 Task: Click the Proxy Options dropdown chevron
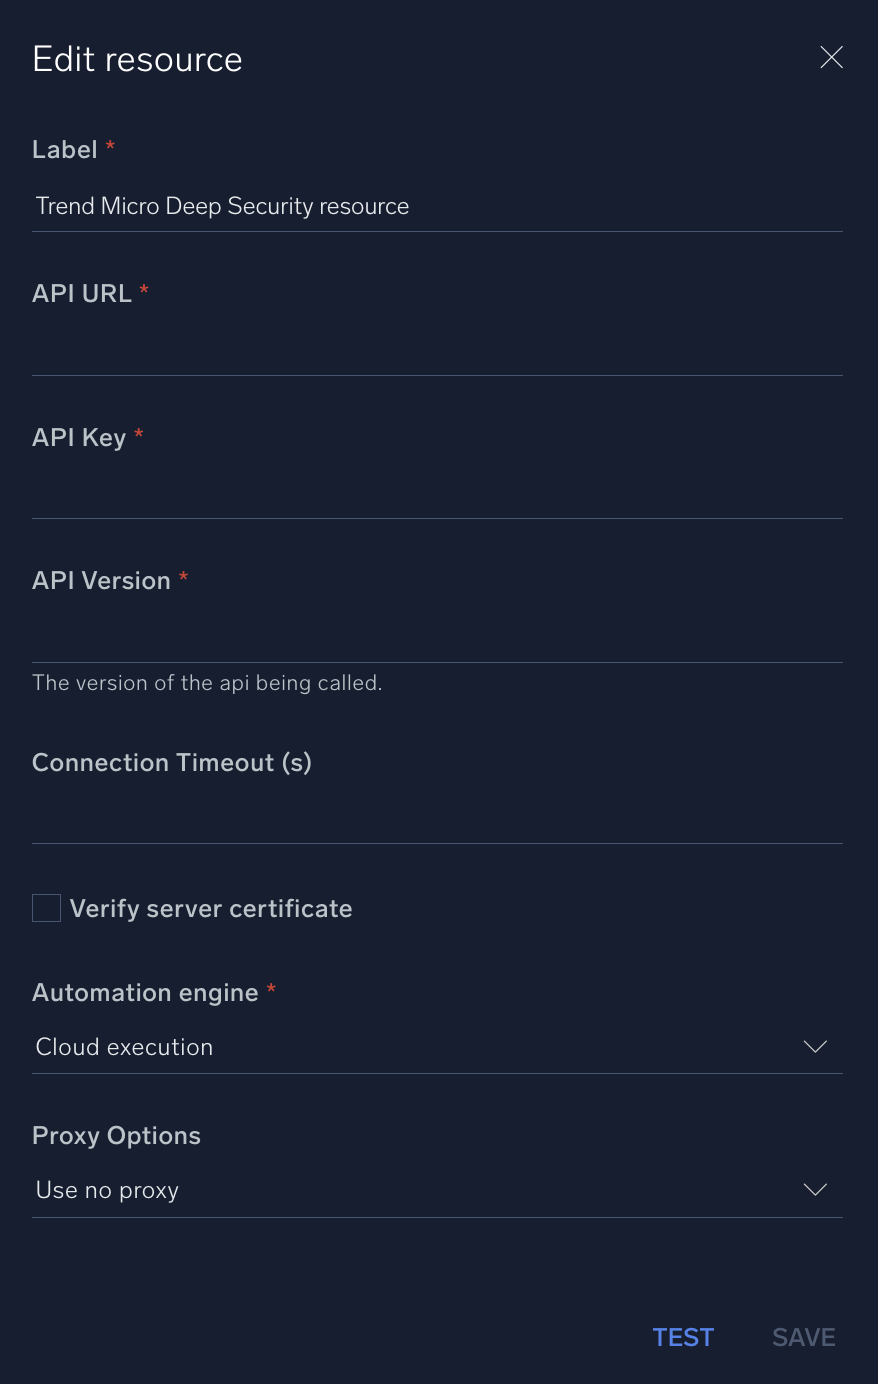point(815,1190)
